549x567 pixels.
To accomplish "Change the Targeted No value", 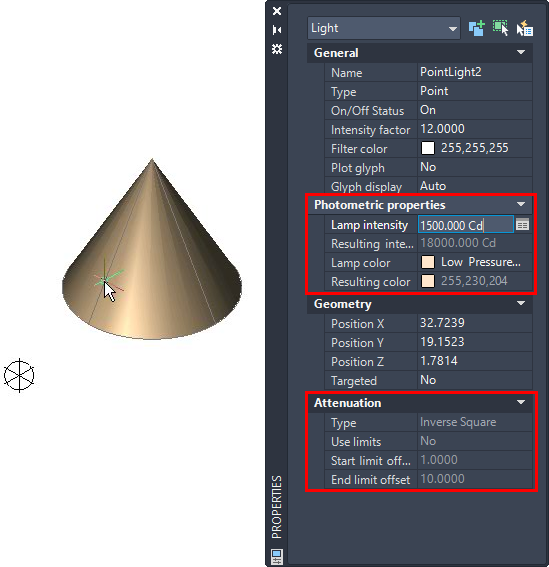I will (x=475, y=380).
